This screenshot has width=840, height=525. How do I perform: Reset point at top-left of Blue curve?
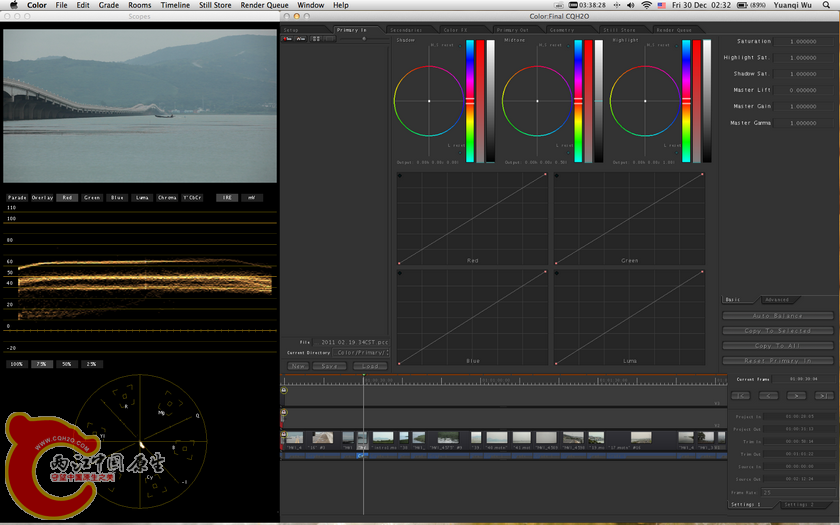400,273
